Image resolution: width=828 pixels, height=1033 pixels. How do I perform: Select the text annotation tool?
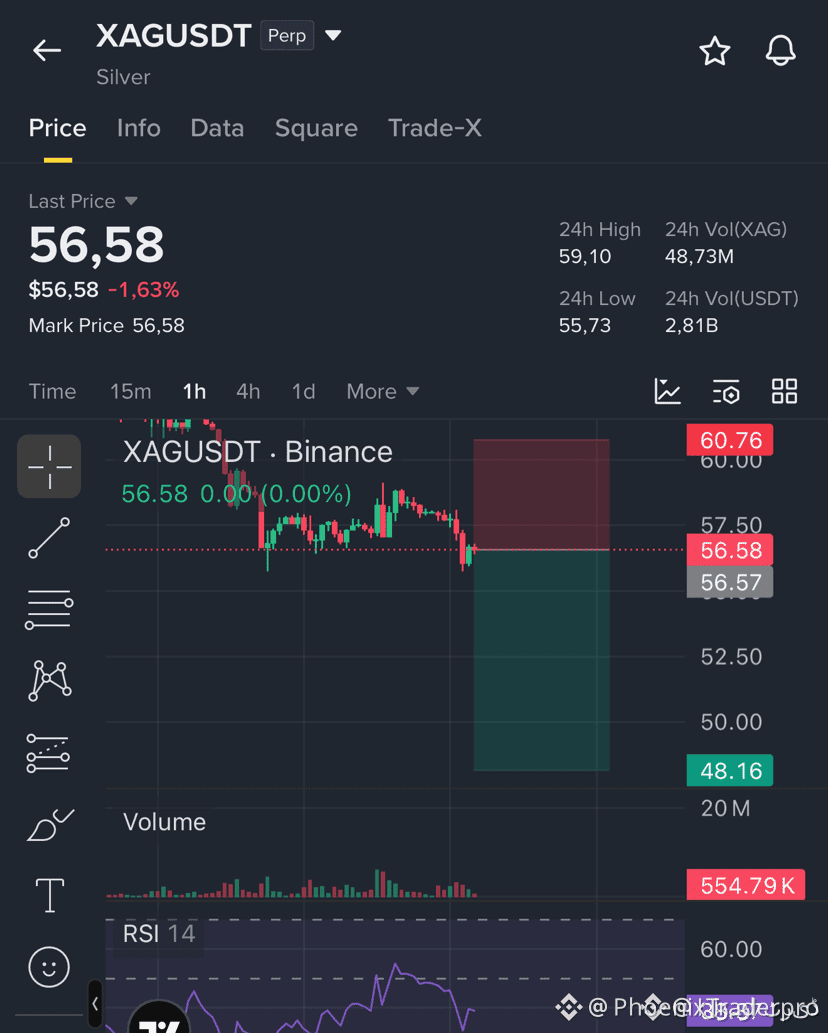click(49, 895)
